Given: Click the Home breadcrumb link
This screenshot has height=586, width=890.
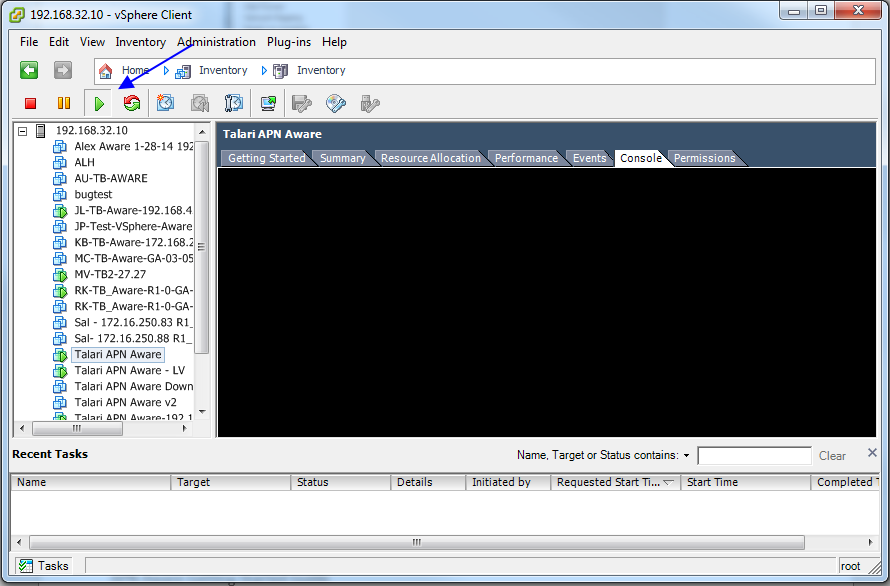Looking at the screenshot, I should click(135, 70).
